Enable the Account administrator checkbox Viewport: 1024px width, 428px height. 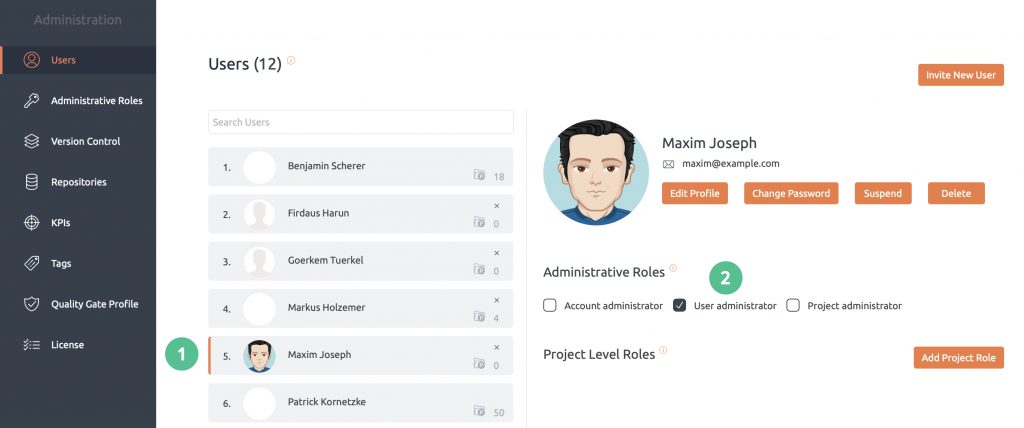tap(550, 305)
